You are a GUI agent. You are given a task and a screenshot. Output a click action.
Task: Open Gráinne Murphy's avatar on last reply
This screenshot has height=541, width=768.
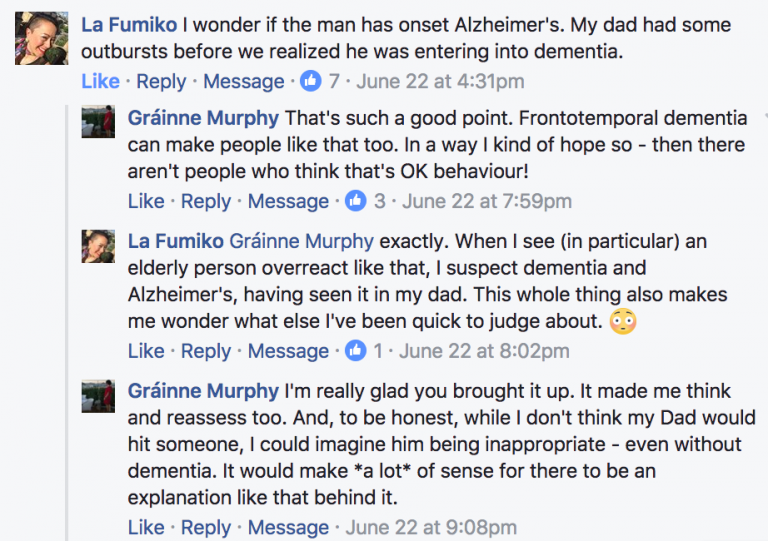pyautogui.click(x=100, y=398)
